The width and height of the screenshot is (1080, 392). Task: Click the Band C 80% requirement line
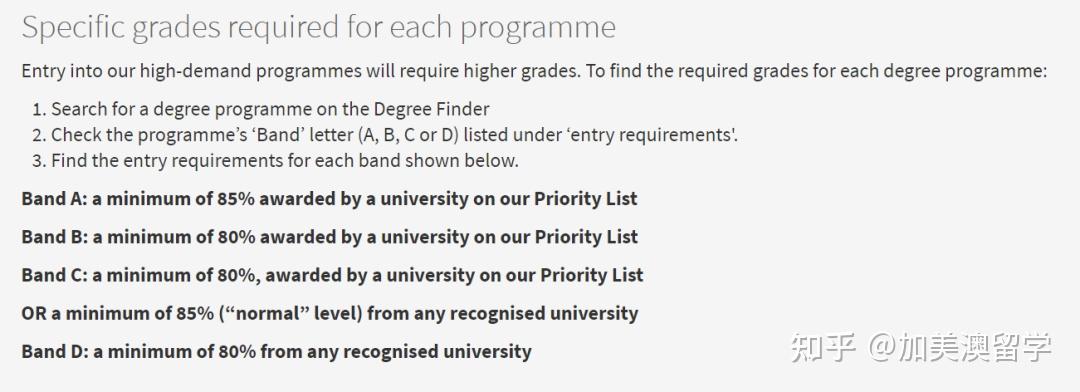332,275
